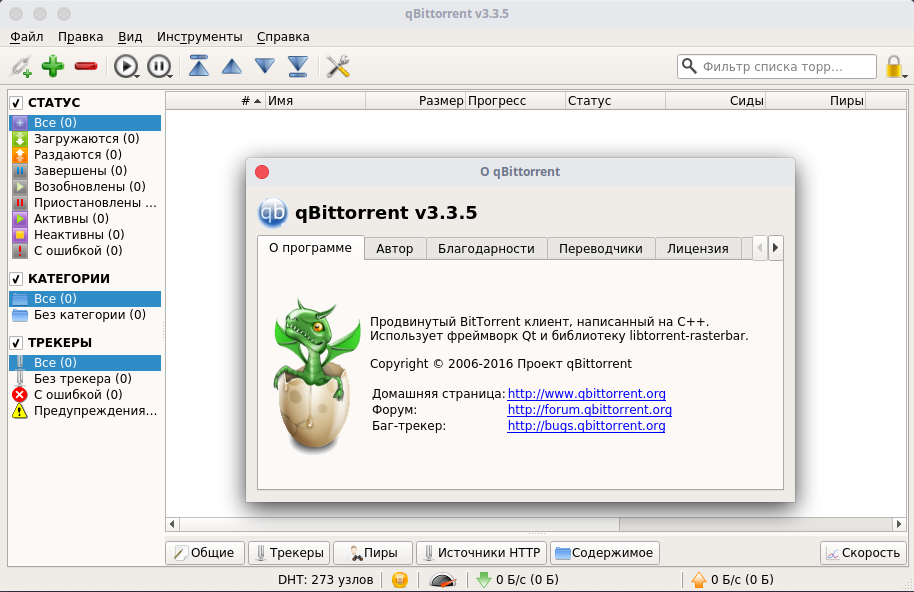Open http://bugs.qbittorrent.org link
The width and height of the screenshot is (914, 592).
pyautogui.click(x=586, y=426)
